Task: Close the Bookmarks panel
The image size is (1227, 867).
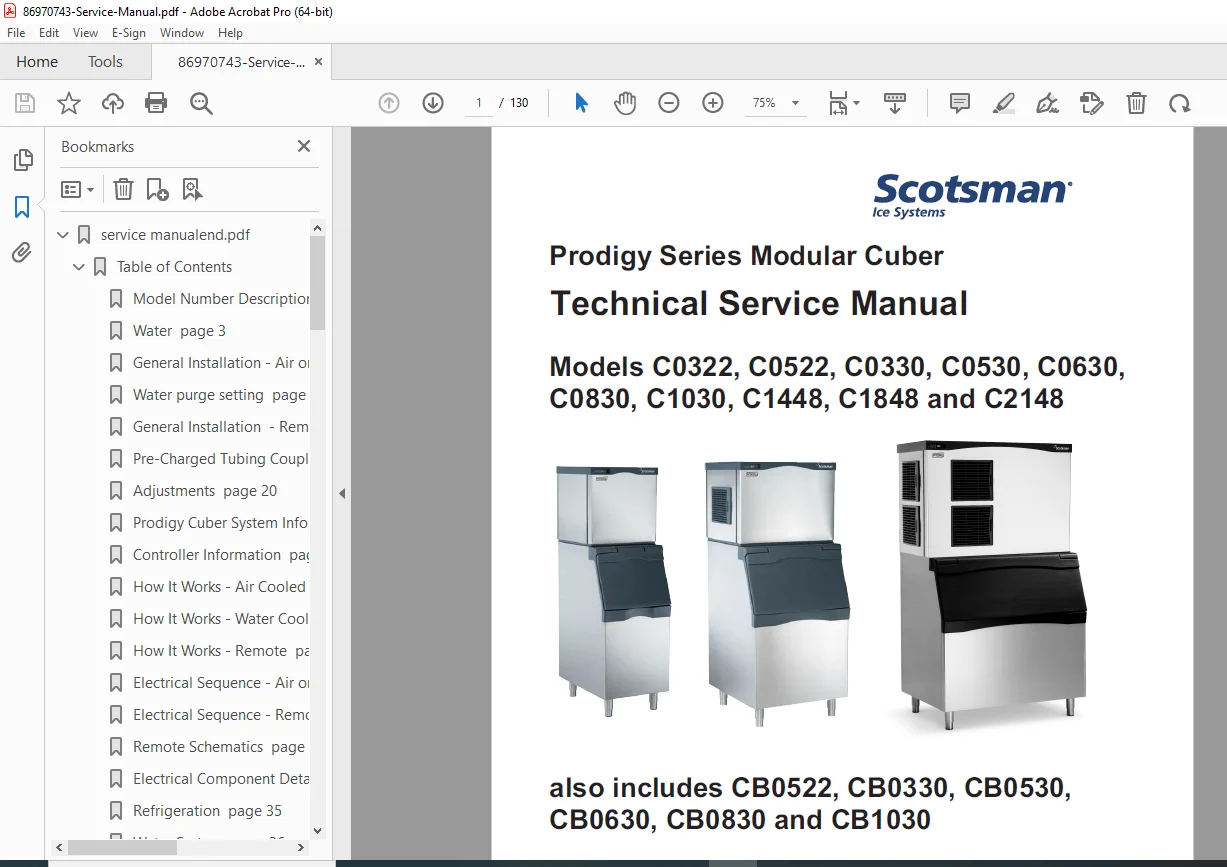Action: (x=304, y=146)
